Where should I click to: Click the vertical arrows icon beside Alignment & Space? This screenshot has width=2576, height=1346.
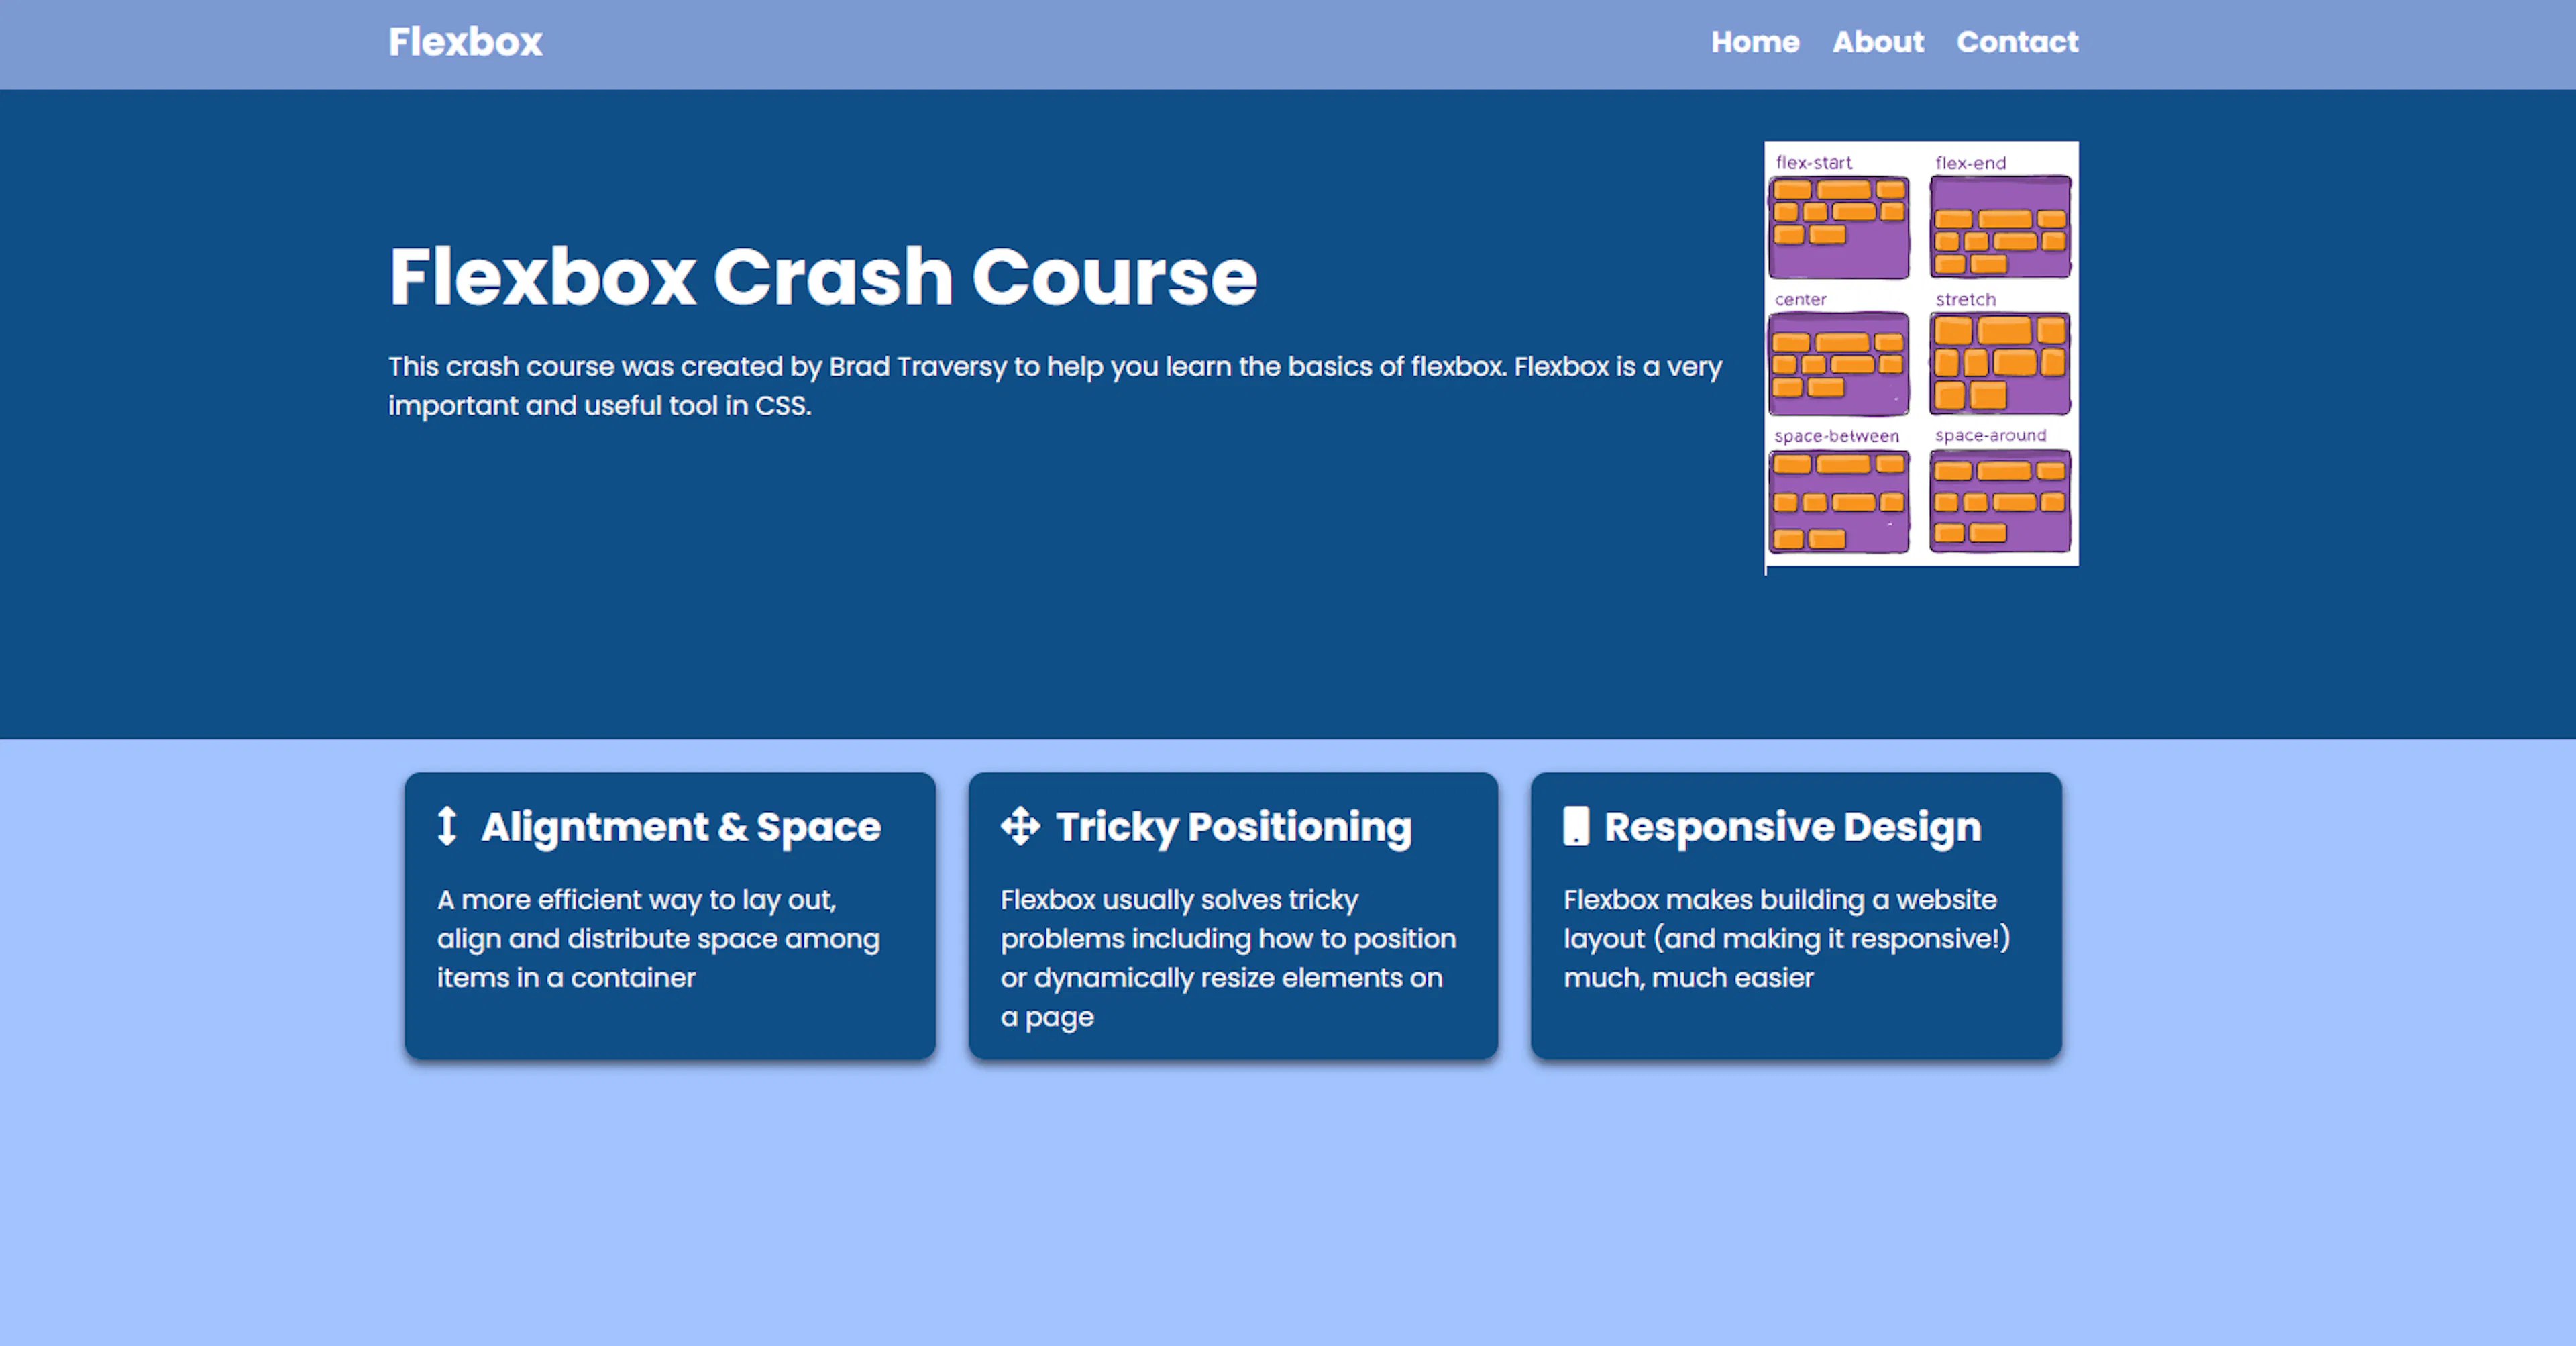coord(447,826)
